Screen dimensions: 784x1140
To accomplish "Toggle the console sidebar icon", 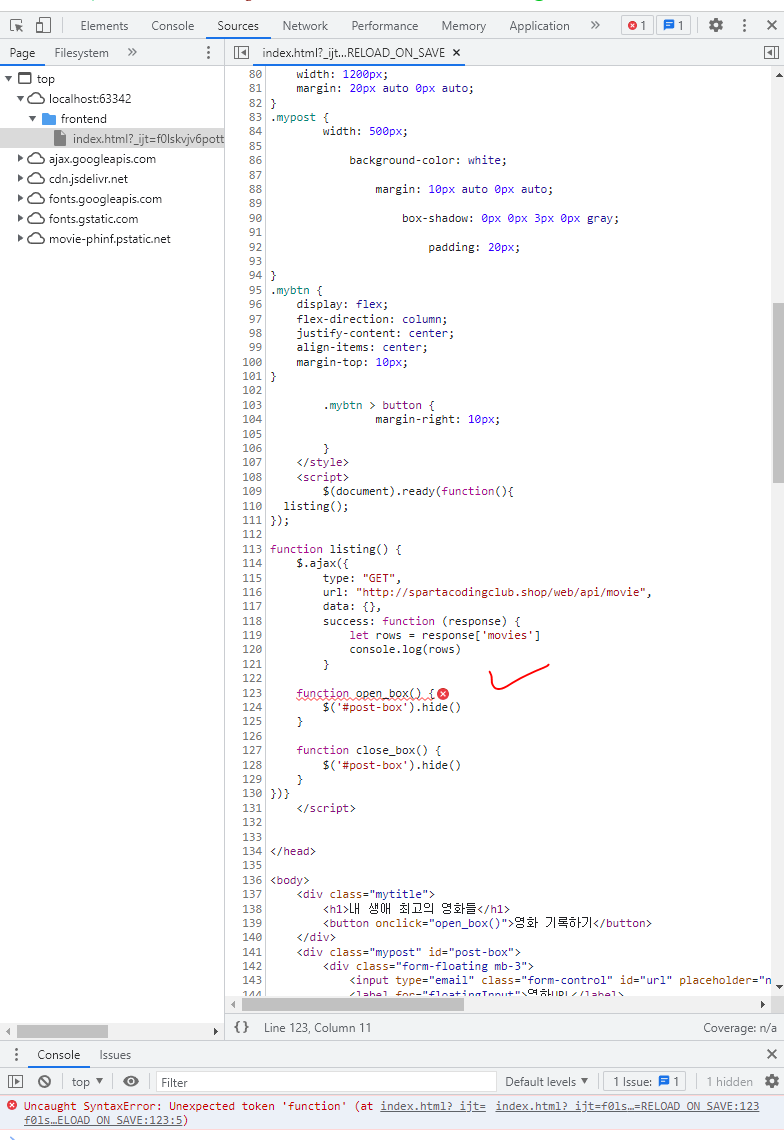I will click(15, 1082).
